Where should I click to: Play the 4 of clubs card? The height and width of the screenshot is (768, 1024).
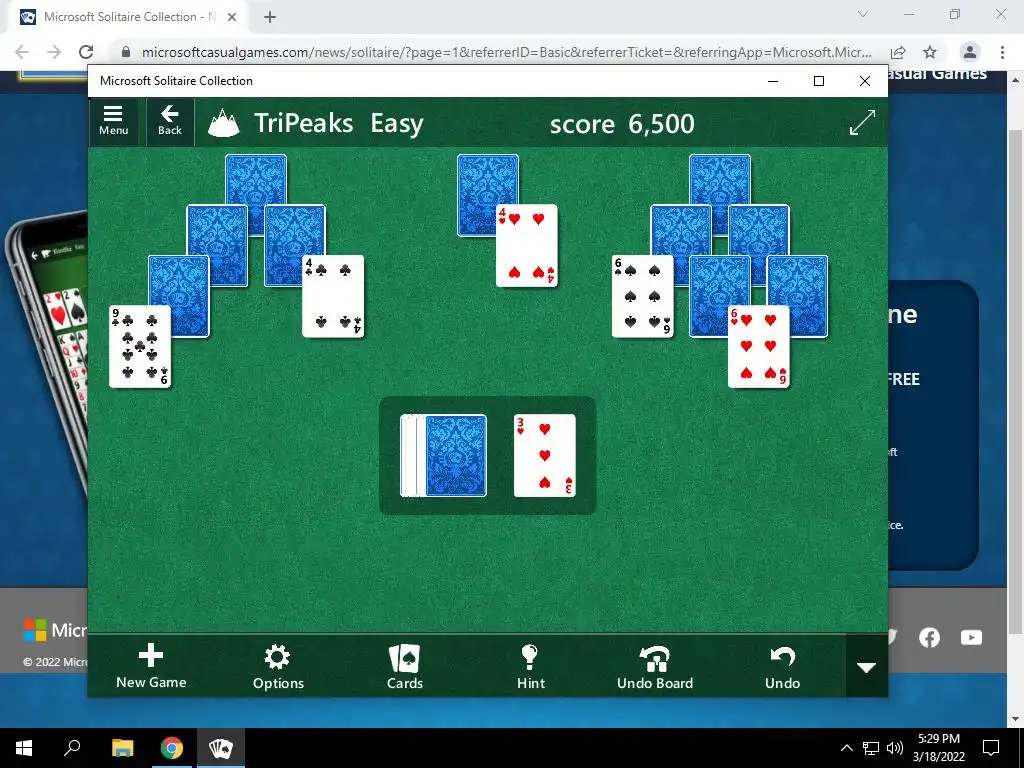click(333, 296)
